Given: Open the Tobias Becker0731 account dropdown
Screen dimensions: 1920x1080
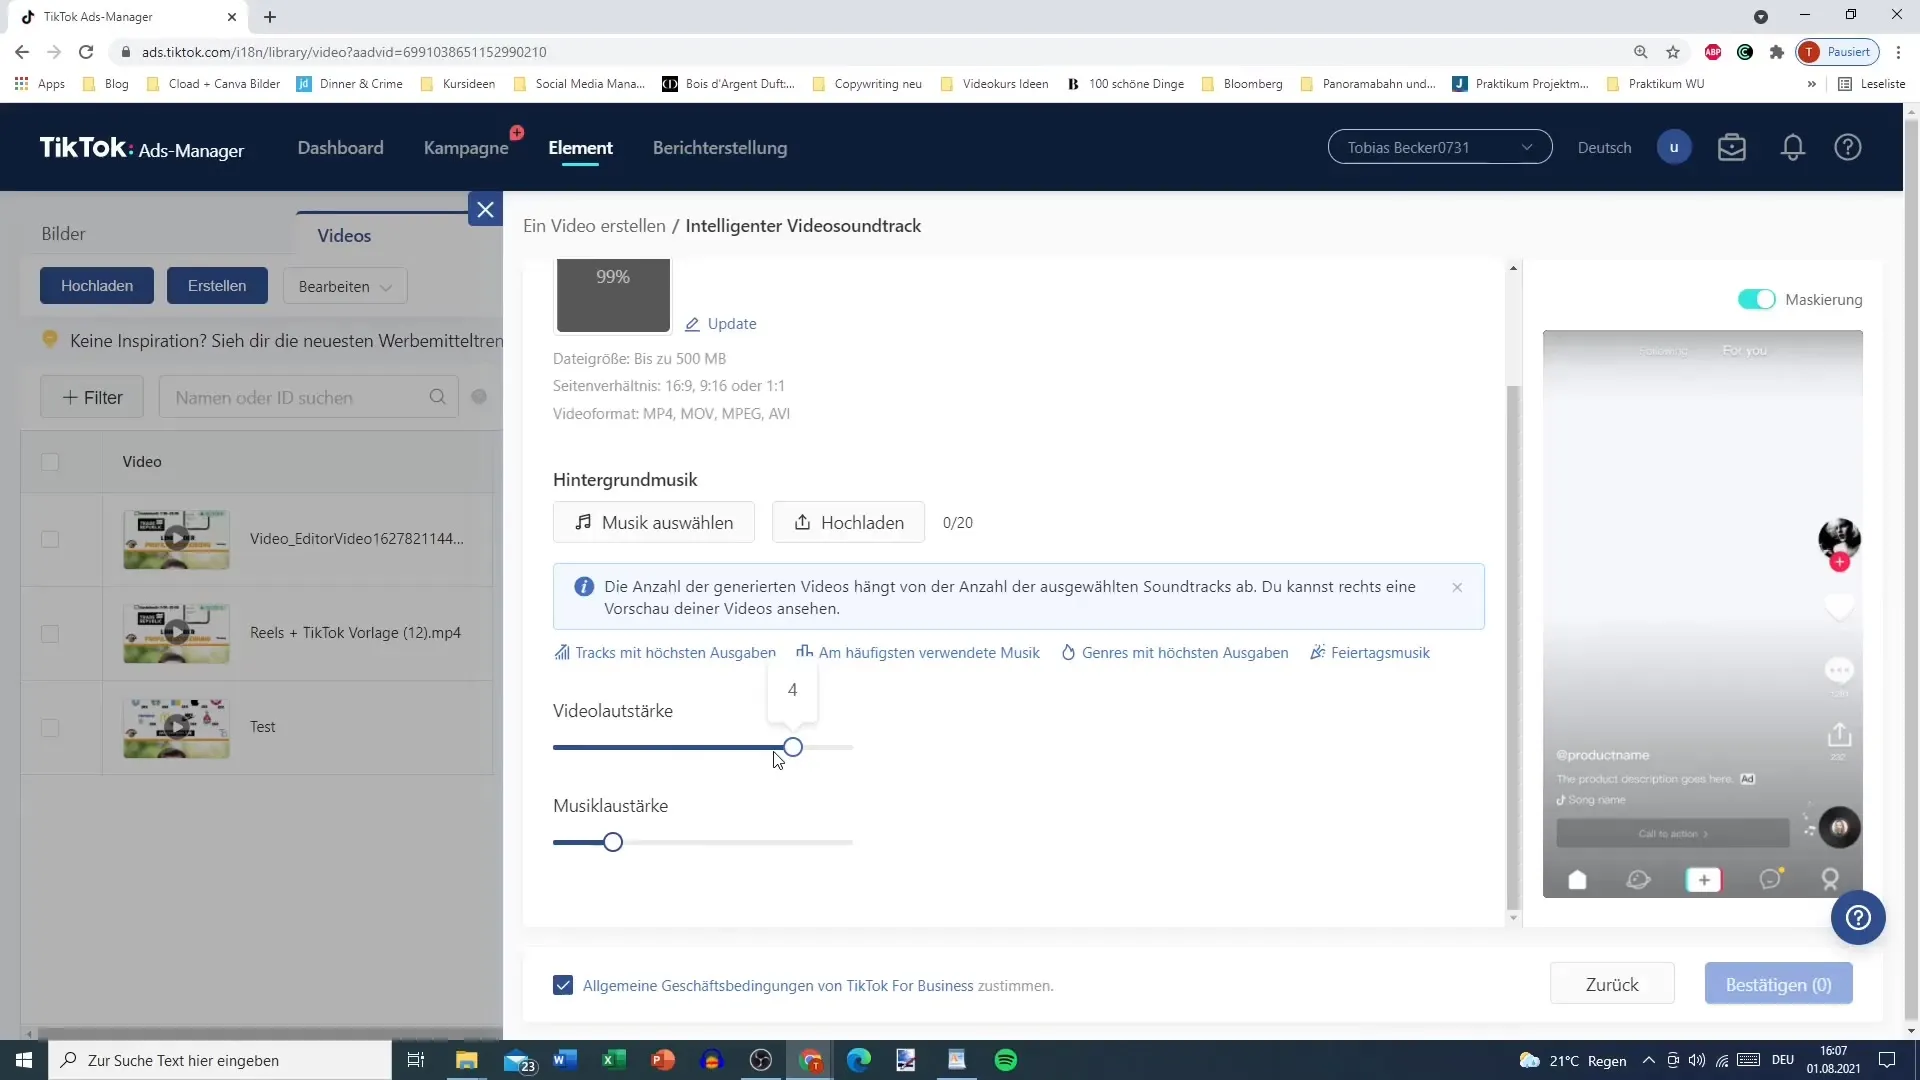Looking at the screenshot, I should pos(1439,147).
